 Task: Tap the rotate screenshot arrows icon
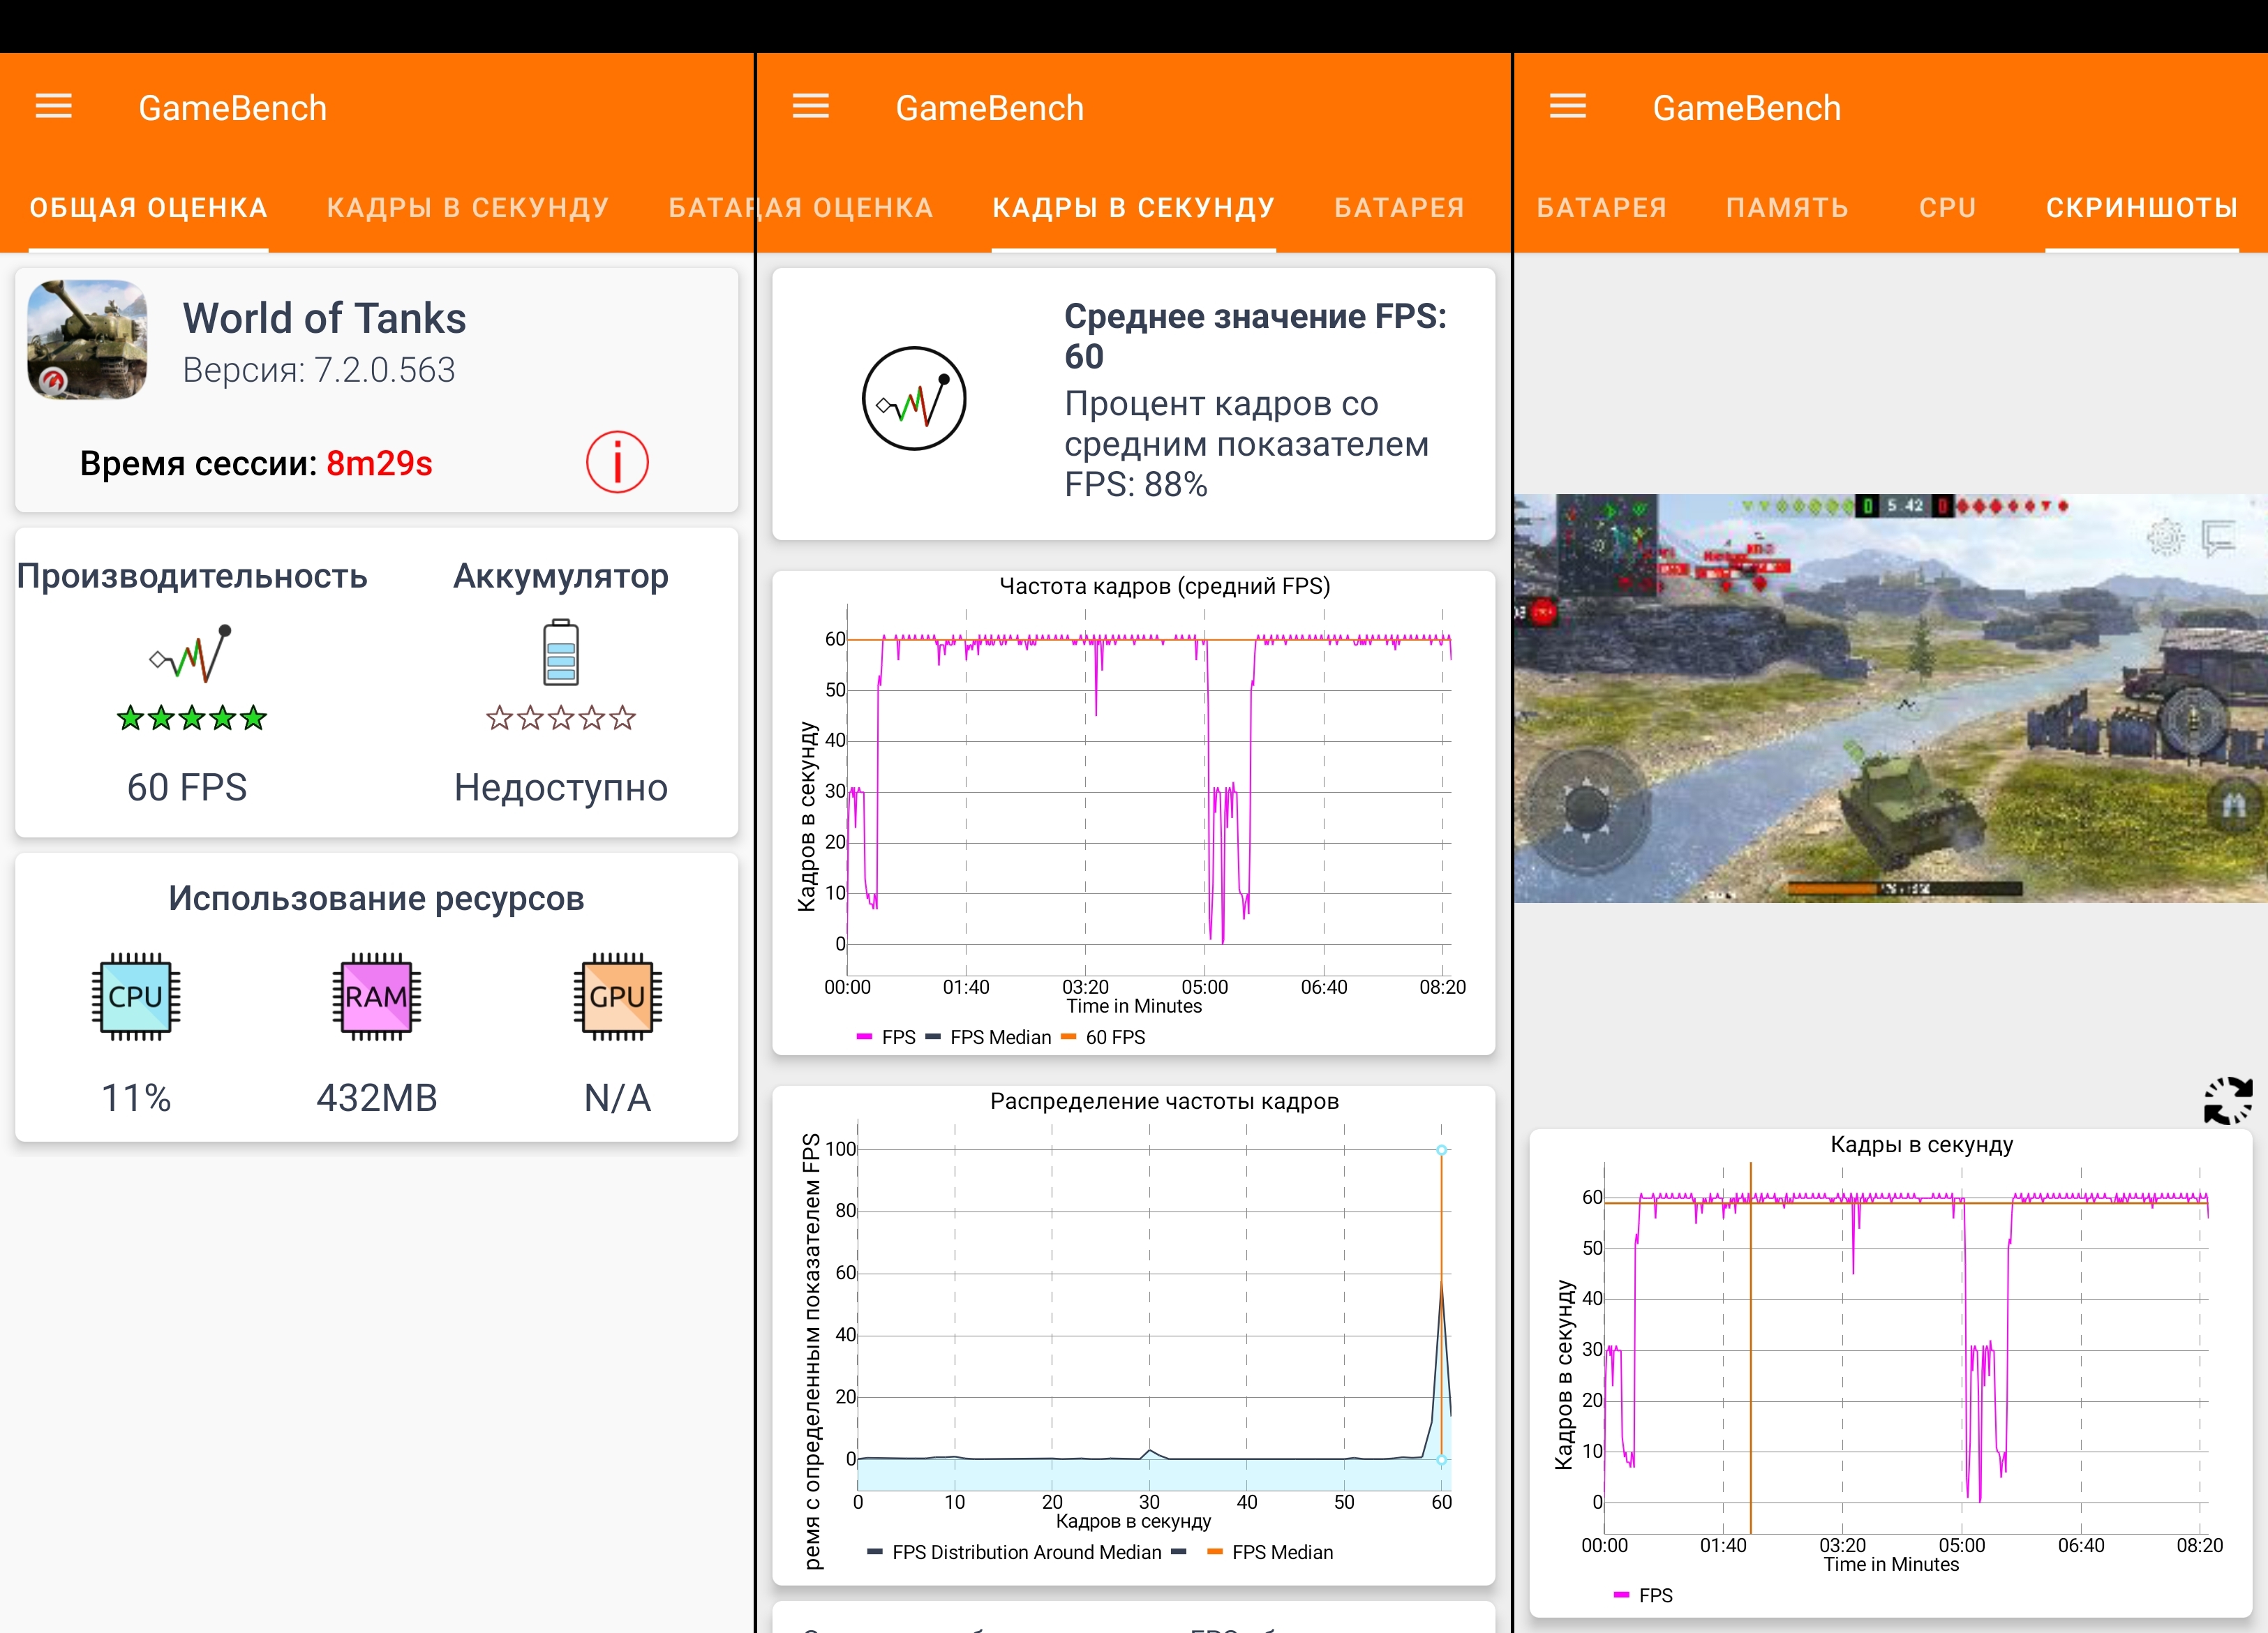(2228, 1101)
